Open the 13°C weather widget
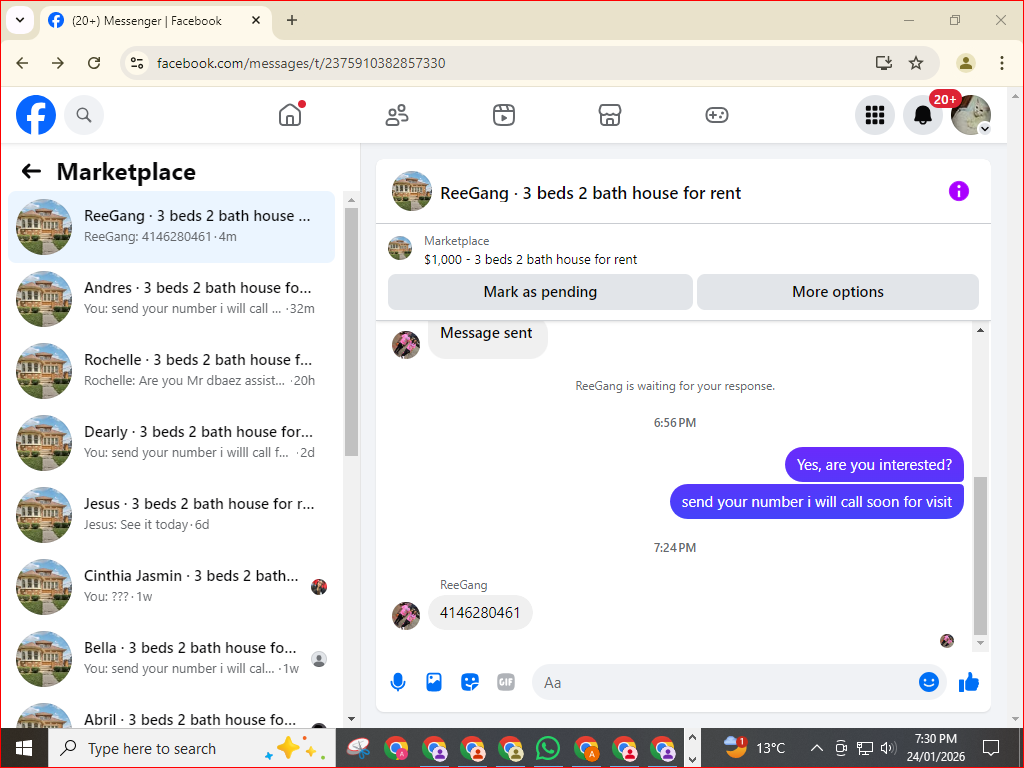Image resolution: width=1024 pixels, height=768 pixels. pos(755,748)
